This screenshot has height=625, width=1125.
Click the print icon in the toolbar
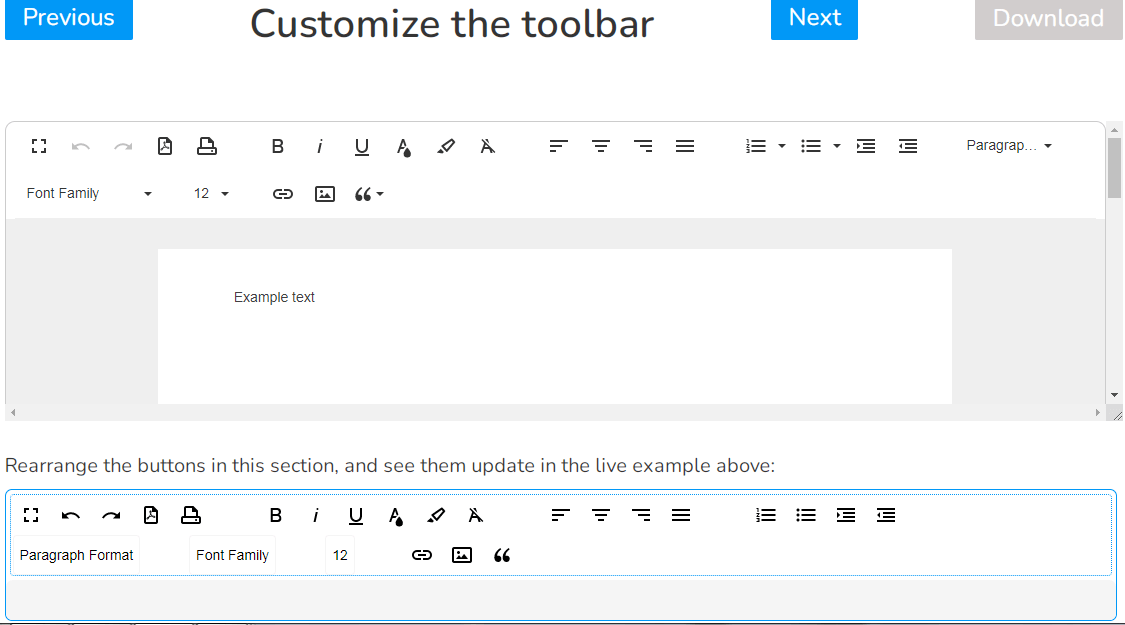tap(207, 146)
